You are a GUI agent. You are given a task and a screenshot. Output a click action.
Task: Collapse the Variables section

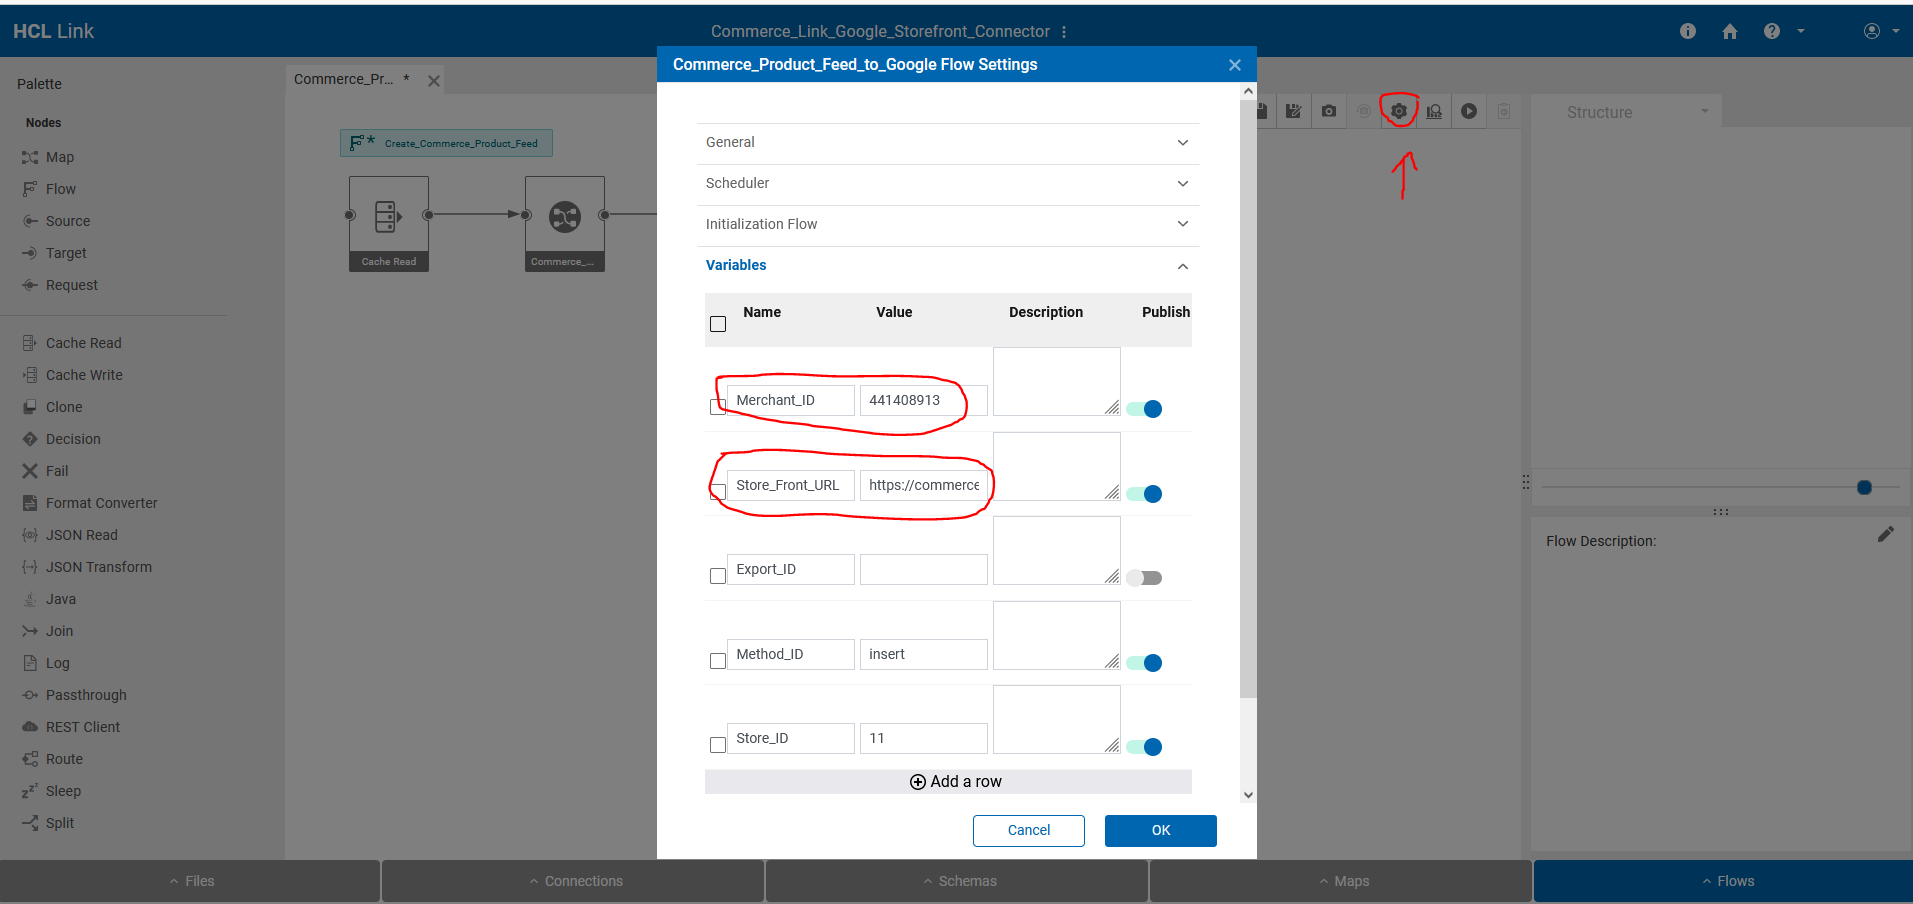948,266
